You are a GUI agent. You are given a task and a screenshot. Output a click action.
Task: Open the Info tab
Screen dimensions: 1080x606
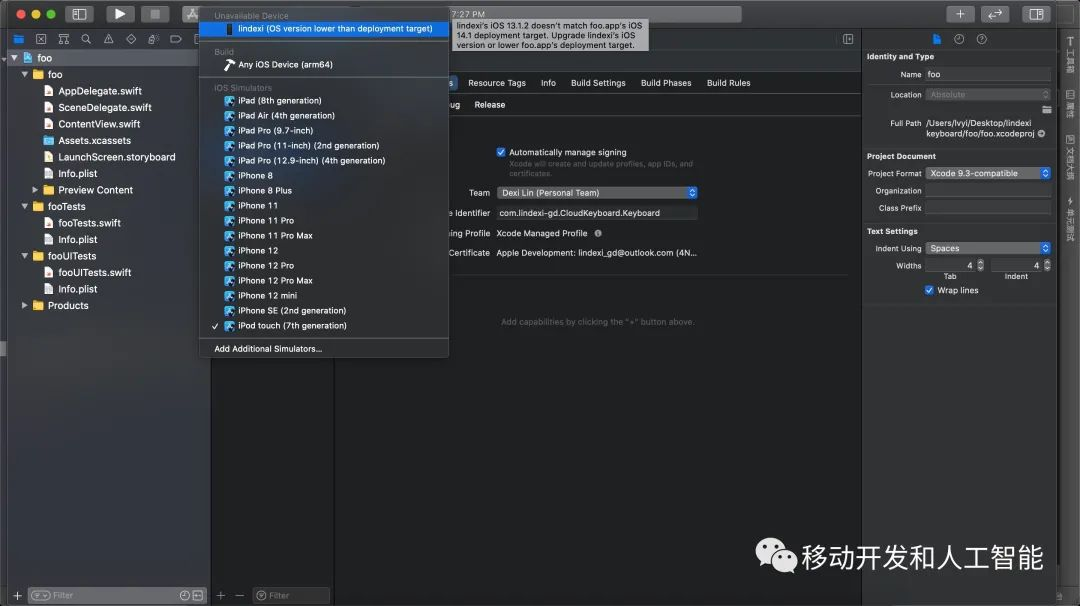(x=548, y=83)
